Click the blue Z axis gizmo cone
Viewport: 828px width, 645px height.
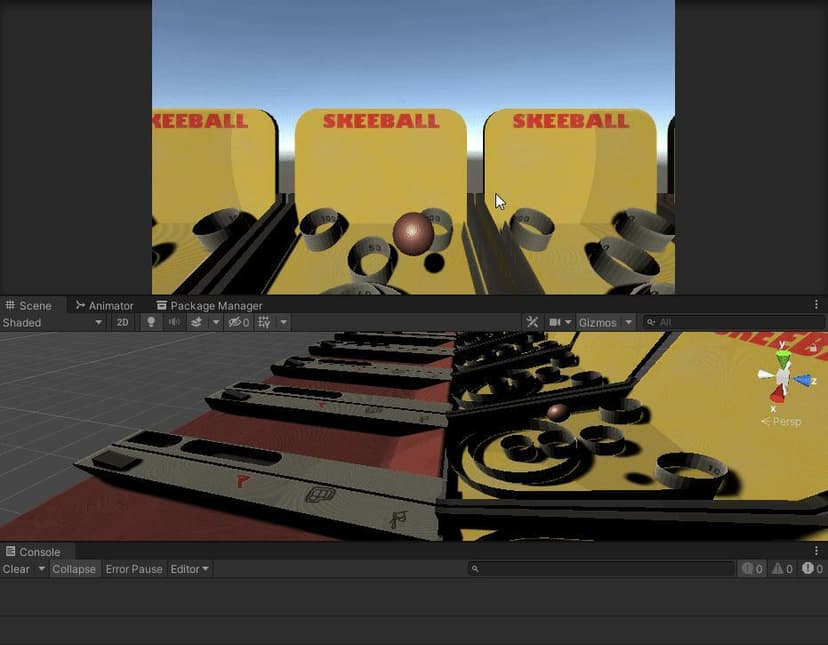(x=803, y=380)
